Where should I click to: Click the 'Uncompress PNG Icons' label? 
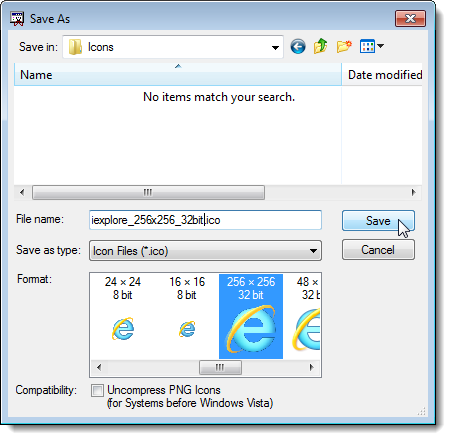[164, 390]
